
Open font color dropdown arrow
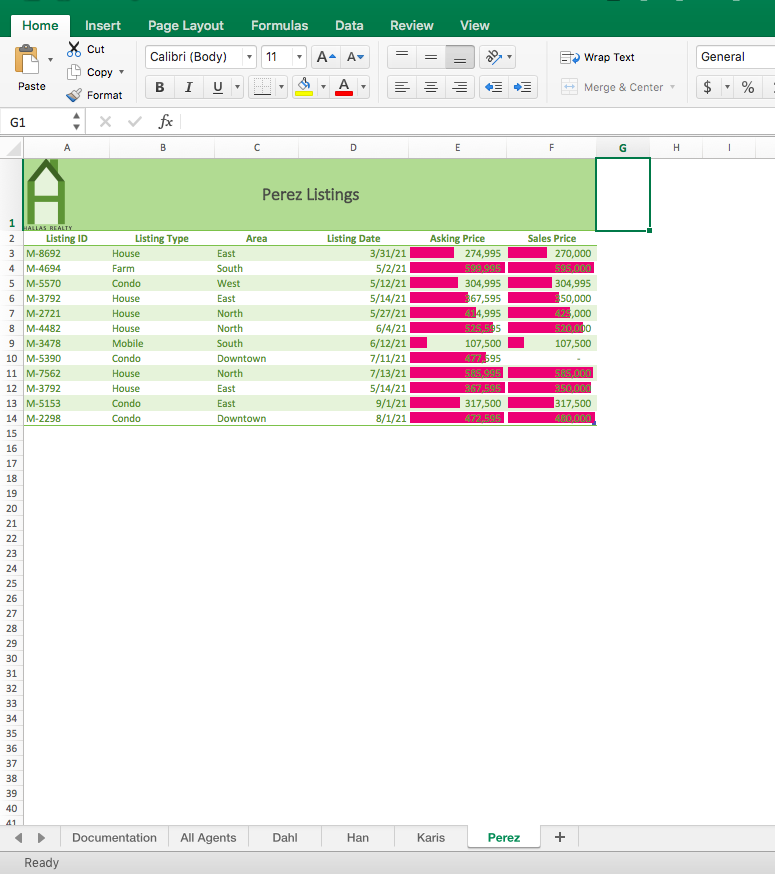(363, 87)
